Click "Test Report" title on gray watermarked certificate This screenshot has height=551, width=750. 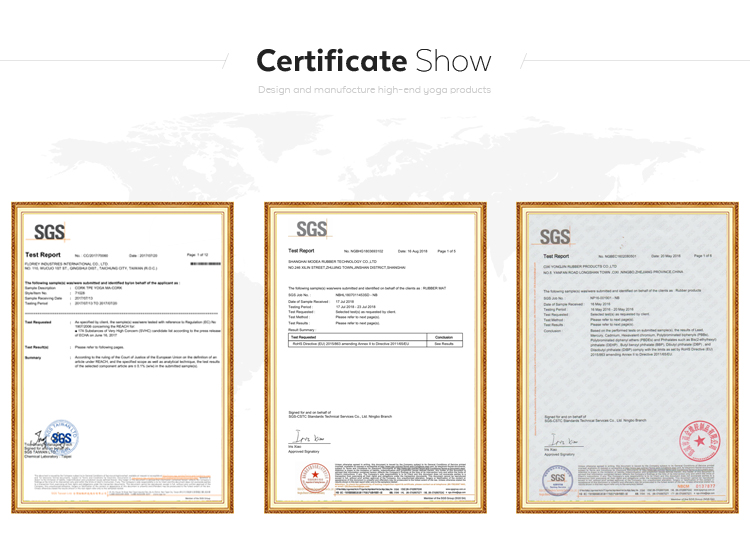pos(556,256)
